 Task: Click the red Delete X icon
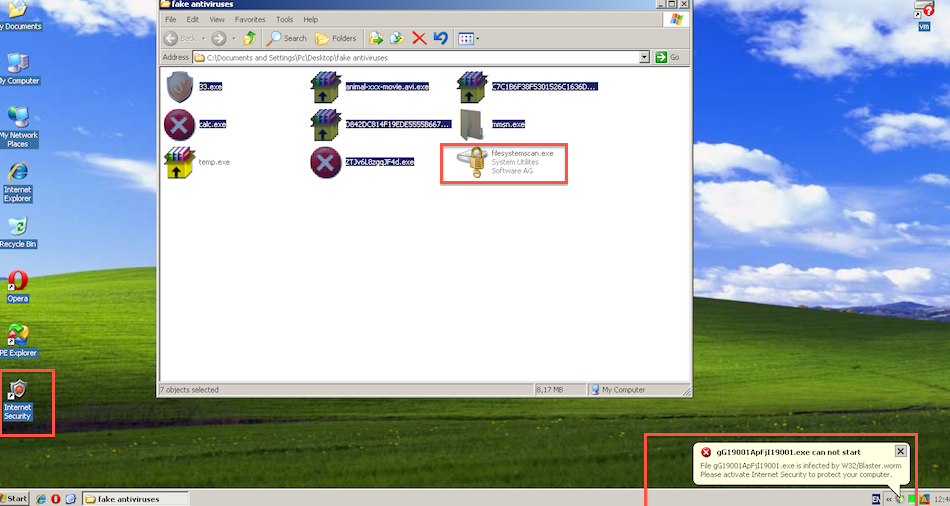click(419, 38)
